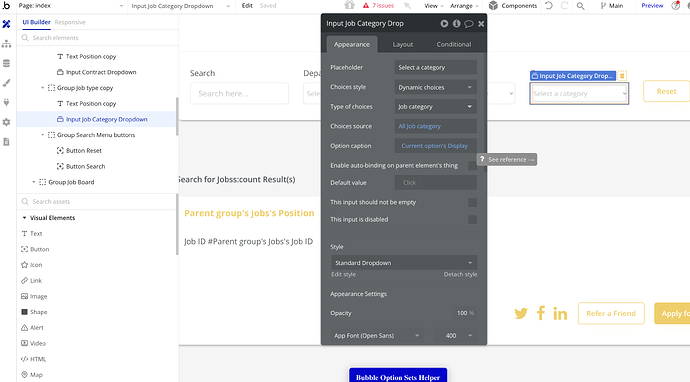Edit the Placeholder text field
Viewport: 690px width, 382px height.
coord(436,67)
